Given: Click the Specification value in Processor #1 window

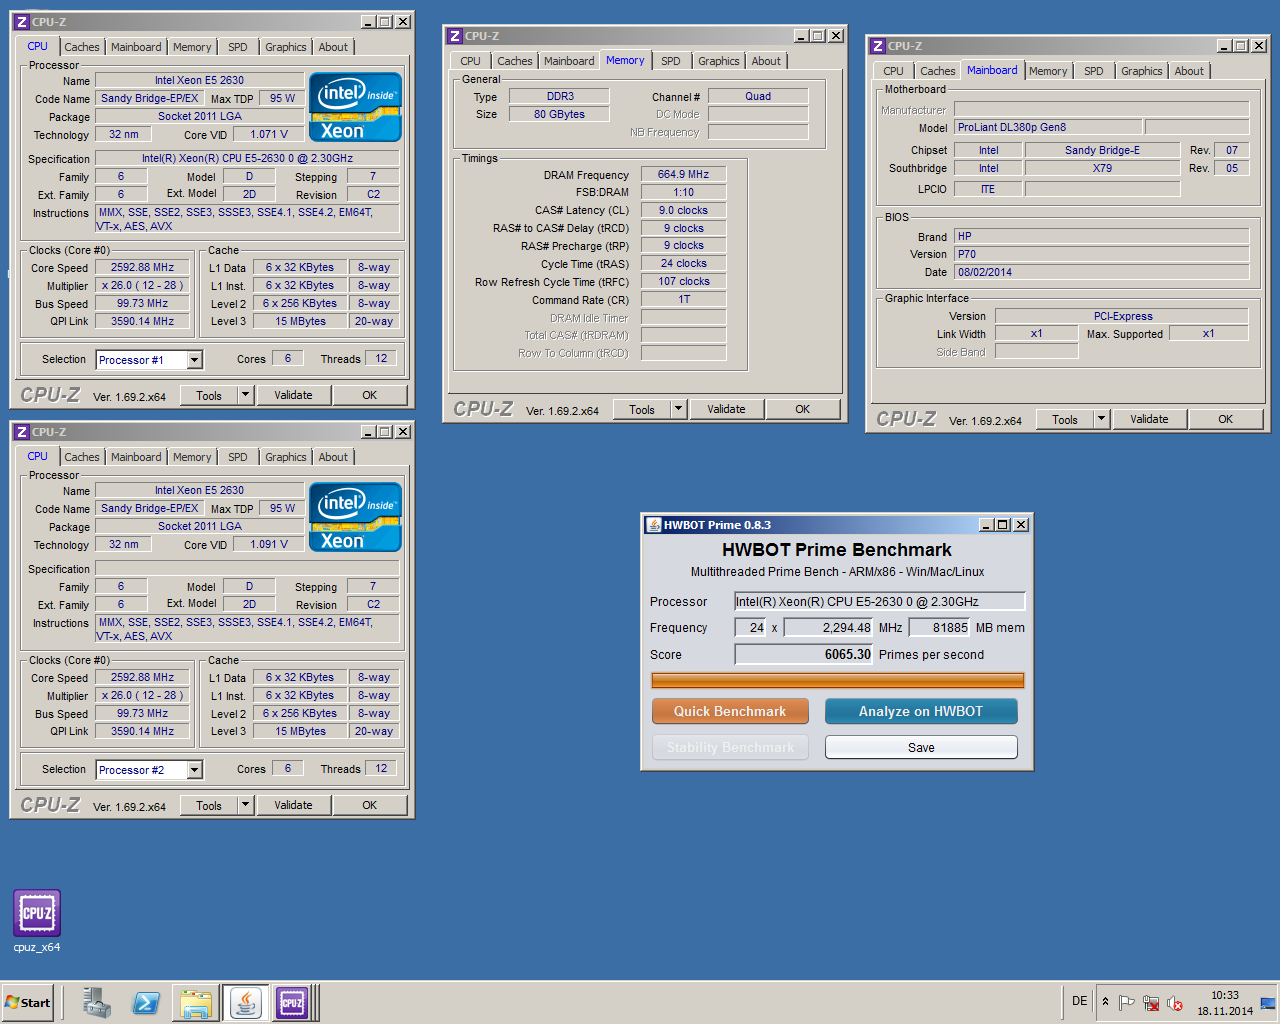Looking at the screenshot, I should 247,158.
